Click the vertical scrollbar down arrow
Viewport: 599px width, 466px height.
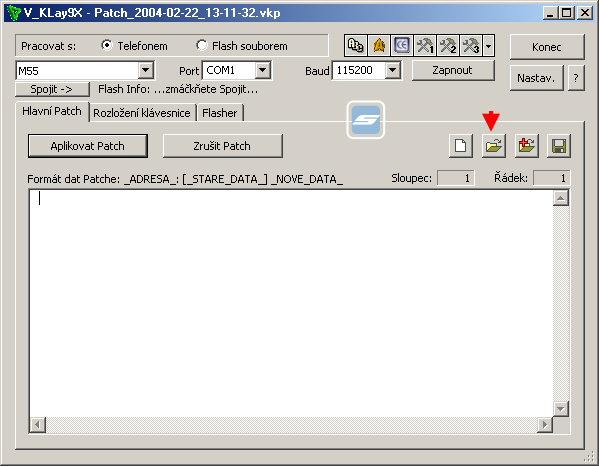tap(560, 409)
